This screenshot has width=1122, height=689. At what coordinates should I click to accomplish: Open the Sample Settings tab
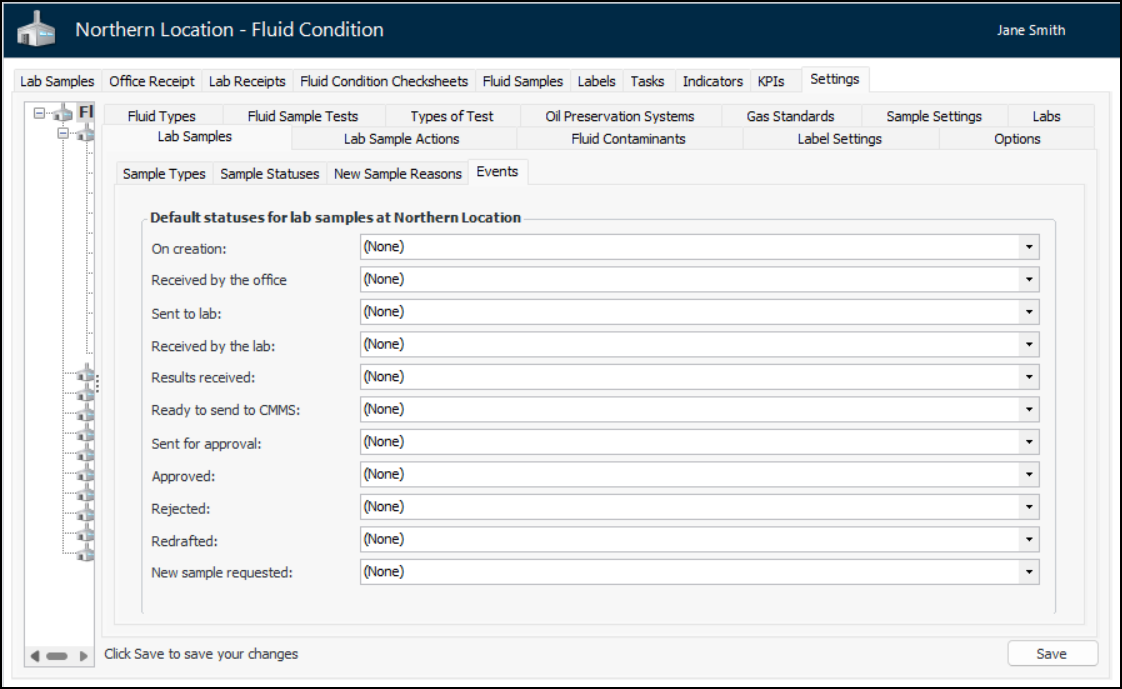[x=934, y=116]
